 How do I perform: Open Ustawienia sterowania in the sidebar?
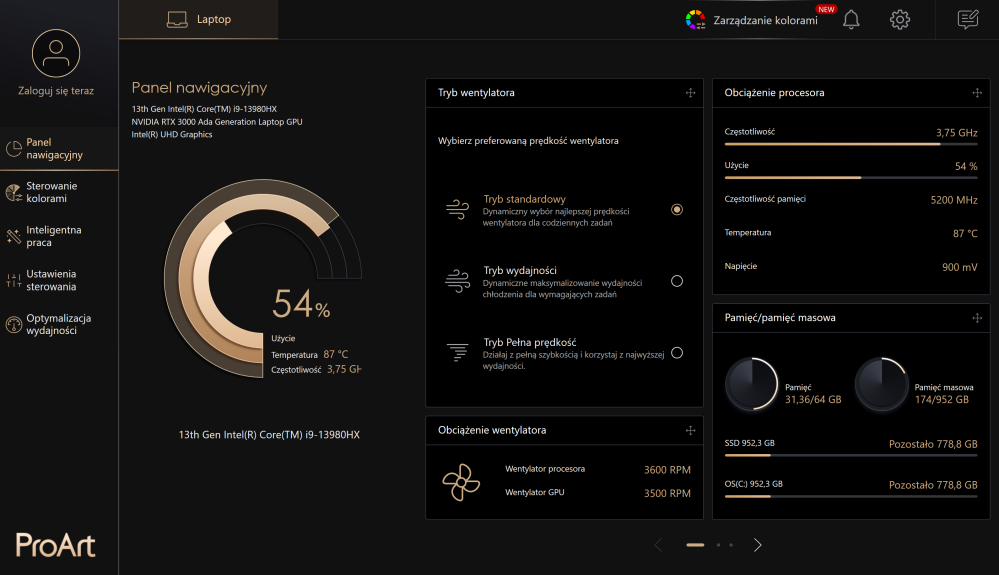[x=59, y=280]
